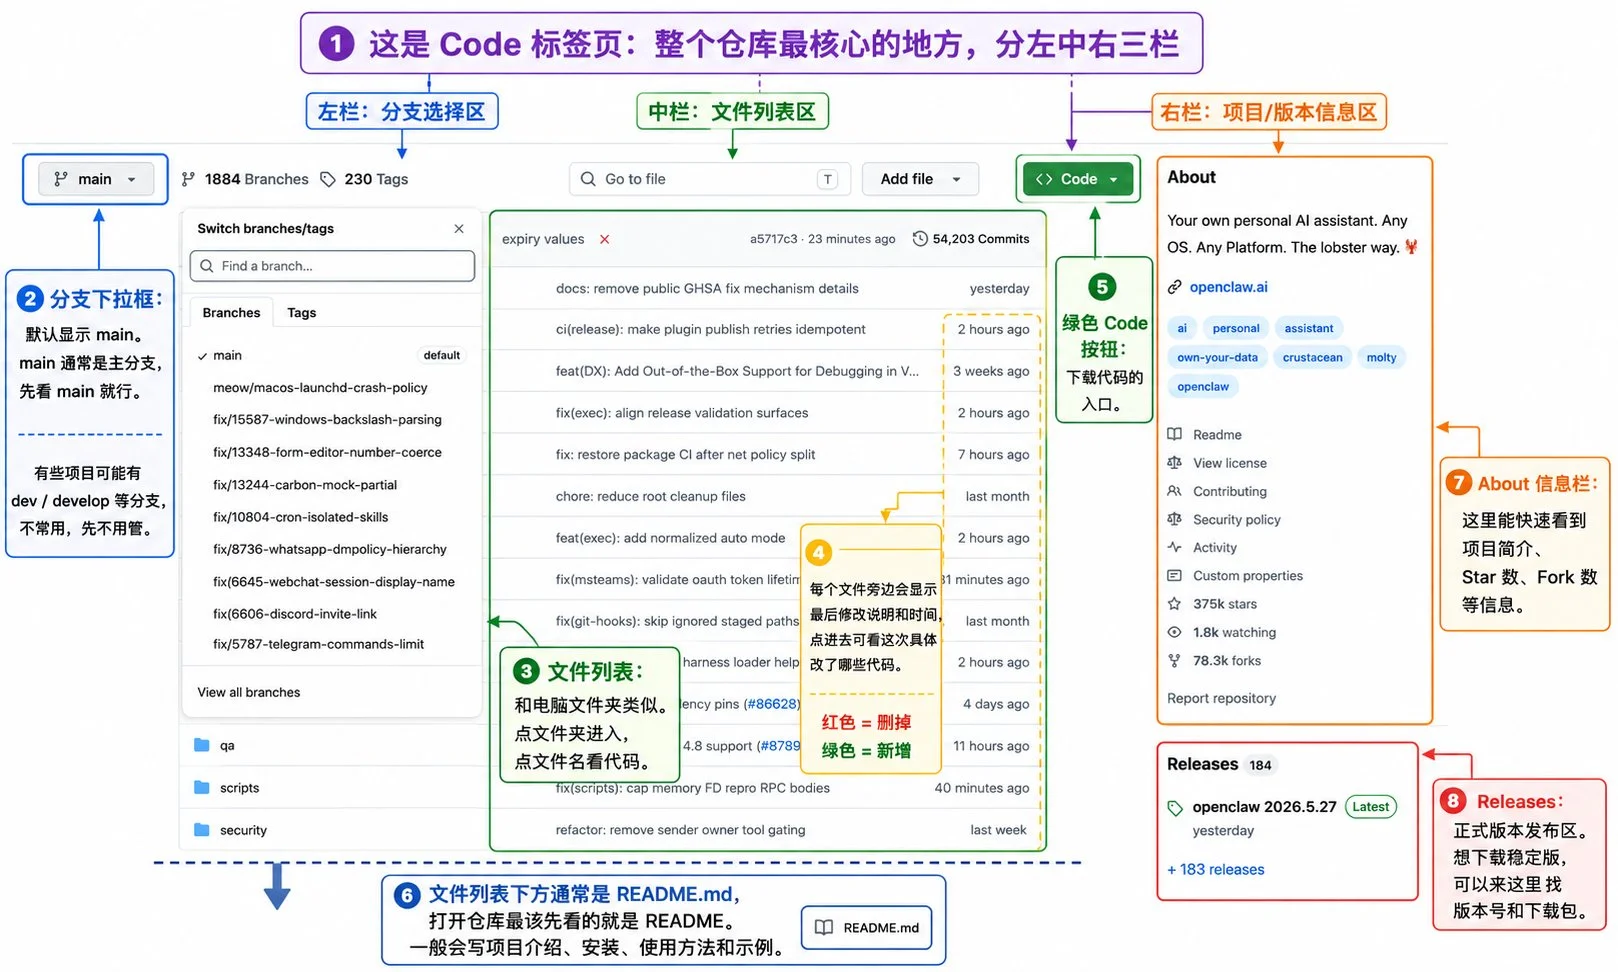Click the eye icon beside 1.8k watching
Image resolution: width=1618 pixels, height=972 pixels.
pyautogui.click(x=1175, y=632)
